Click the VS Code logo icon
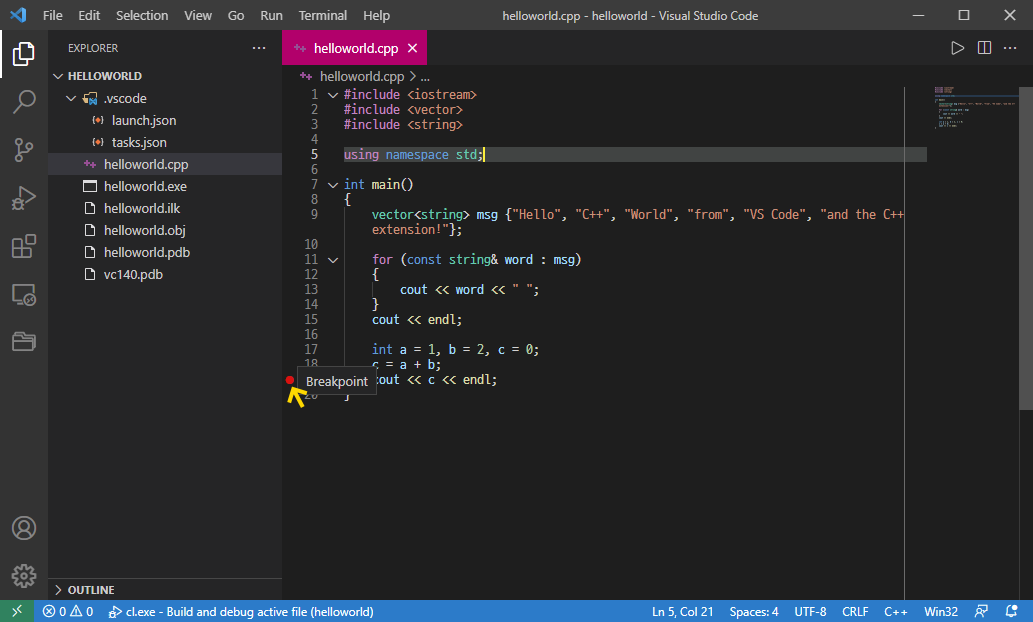The width and height of the screenshot is (1033, 622). click(18, 14)
